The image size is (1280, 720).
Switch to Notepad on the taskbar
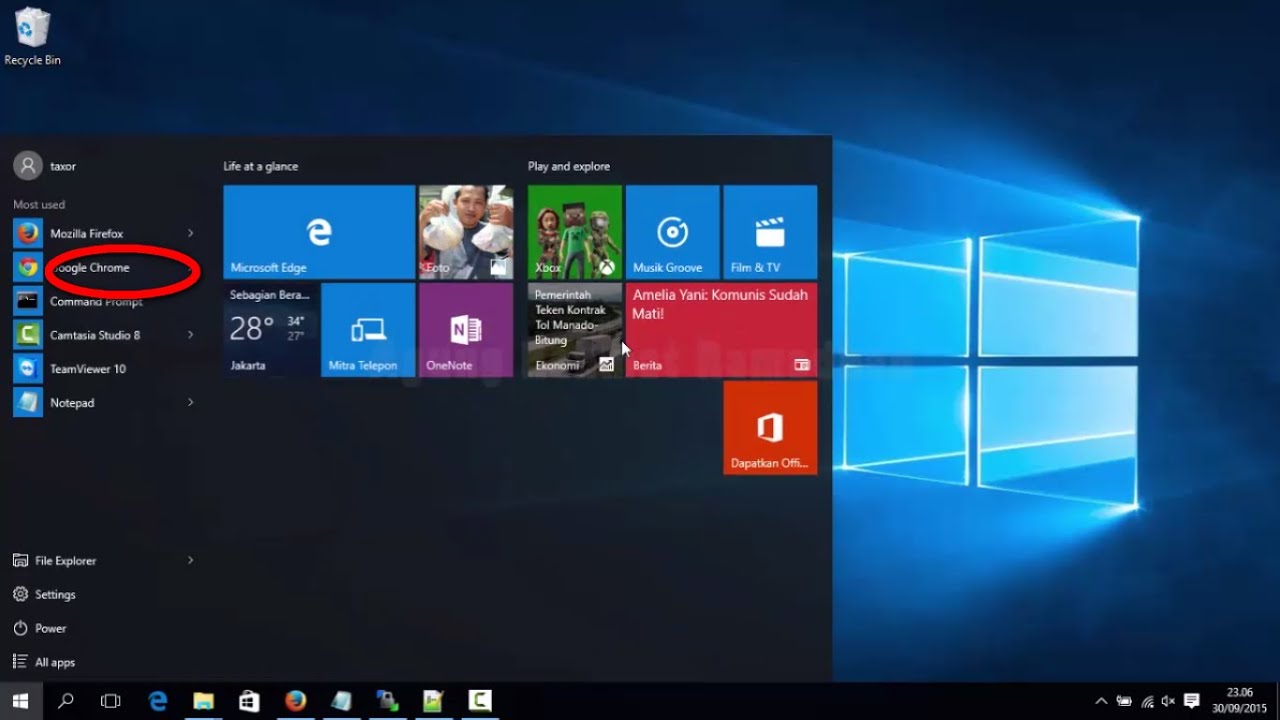(x=341, y=701)
